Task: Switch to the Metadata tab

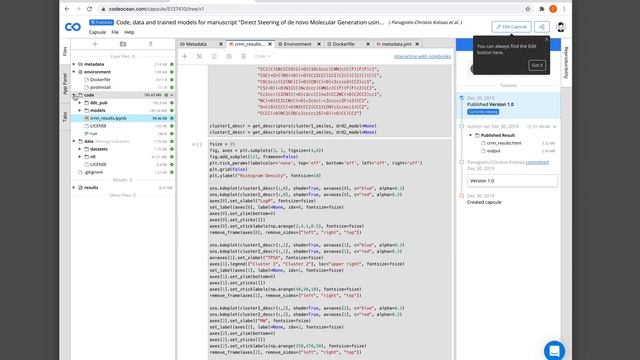Action: [x=196, y=44]
